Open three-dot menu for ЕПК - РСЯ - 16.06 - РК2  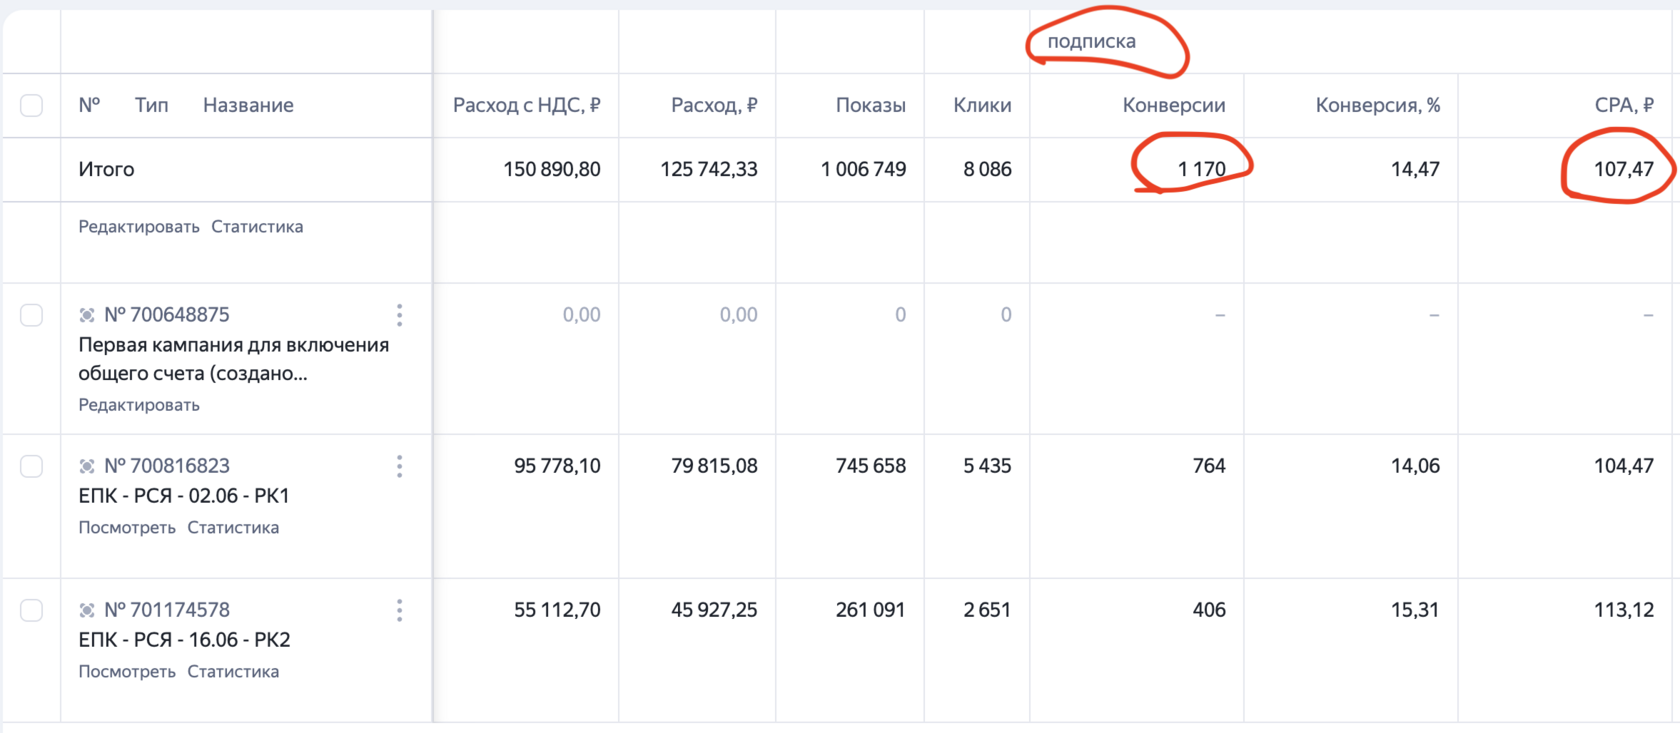pyautogui.click(x=399, y=610)
